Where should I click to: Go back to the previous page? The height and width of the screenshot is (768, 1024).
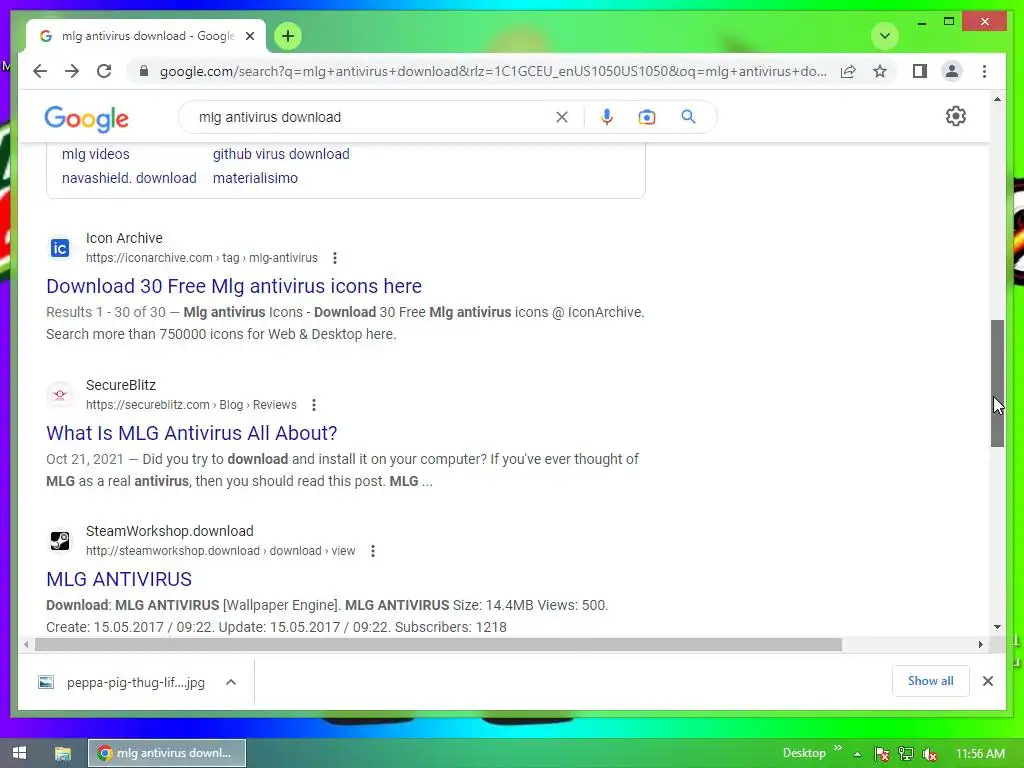coord(40,71)
